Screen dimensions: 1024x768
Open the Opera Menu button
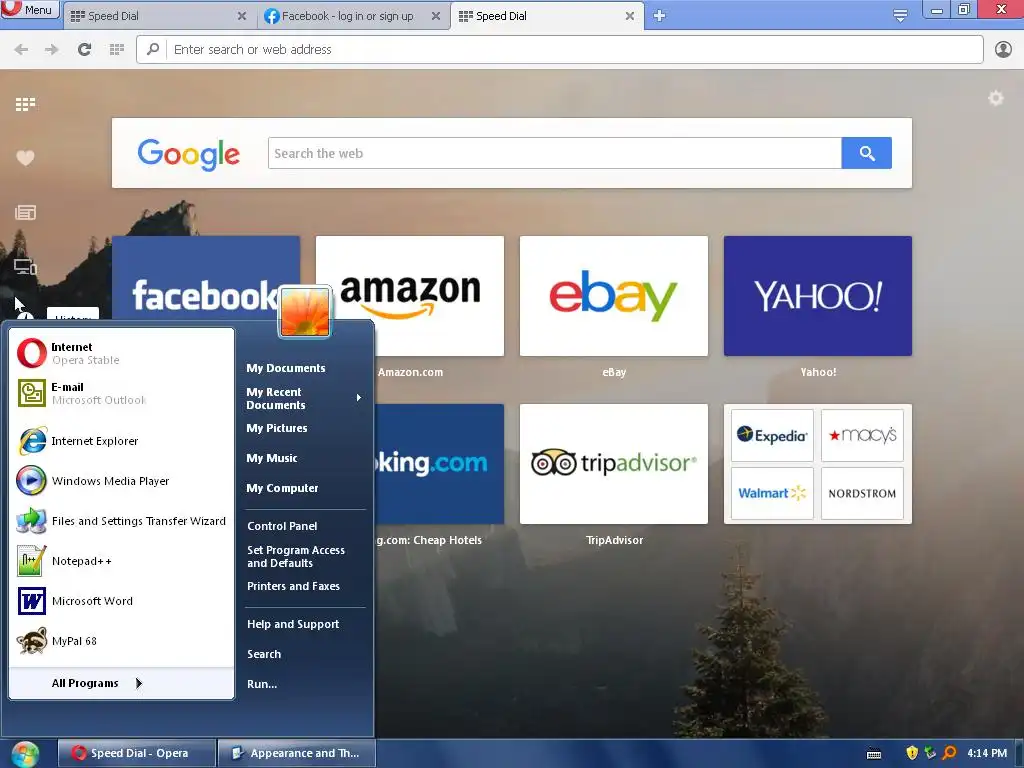[x=30, y=9]
